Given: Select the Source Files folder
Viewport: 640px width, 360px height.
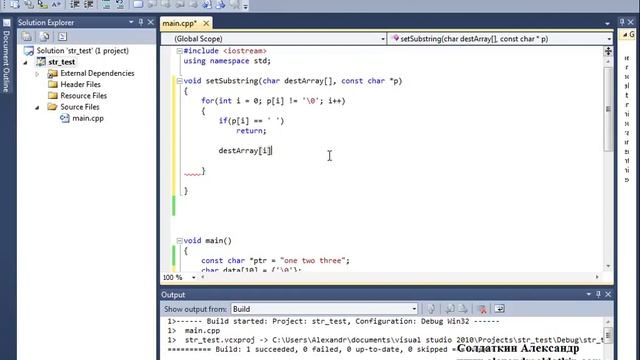Looking at the screenshot, I should (80, 107).
